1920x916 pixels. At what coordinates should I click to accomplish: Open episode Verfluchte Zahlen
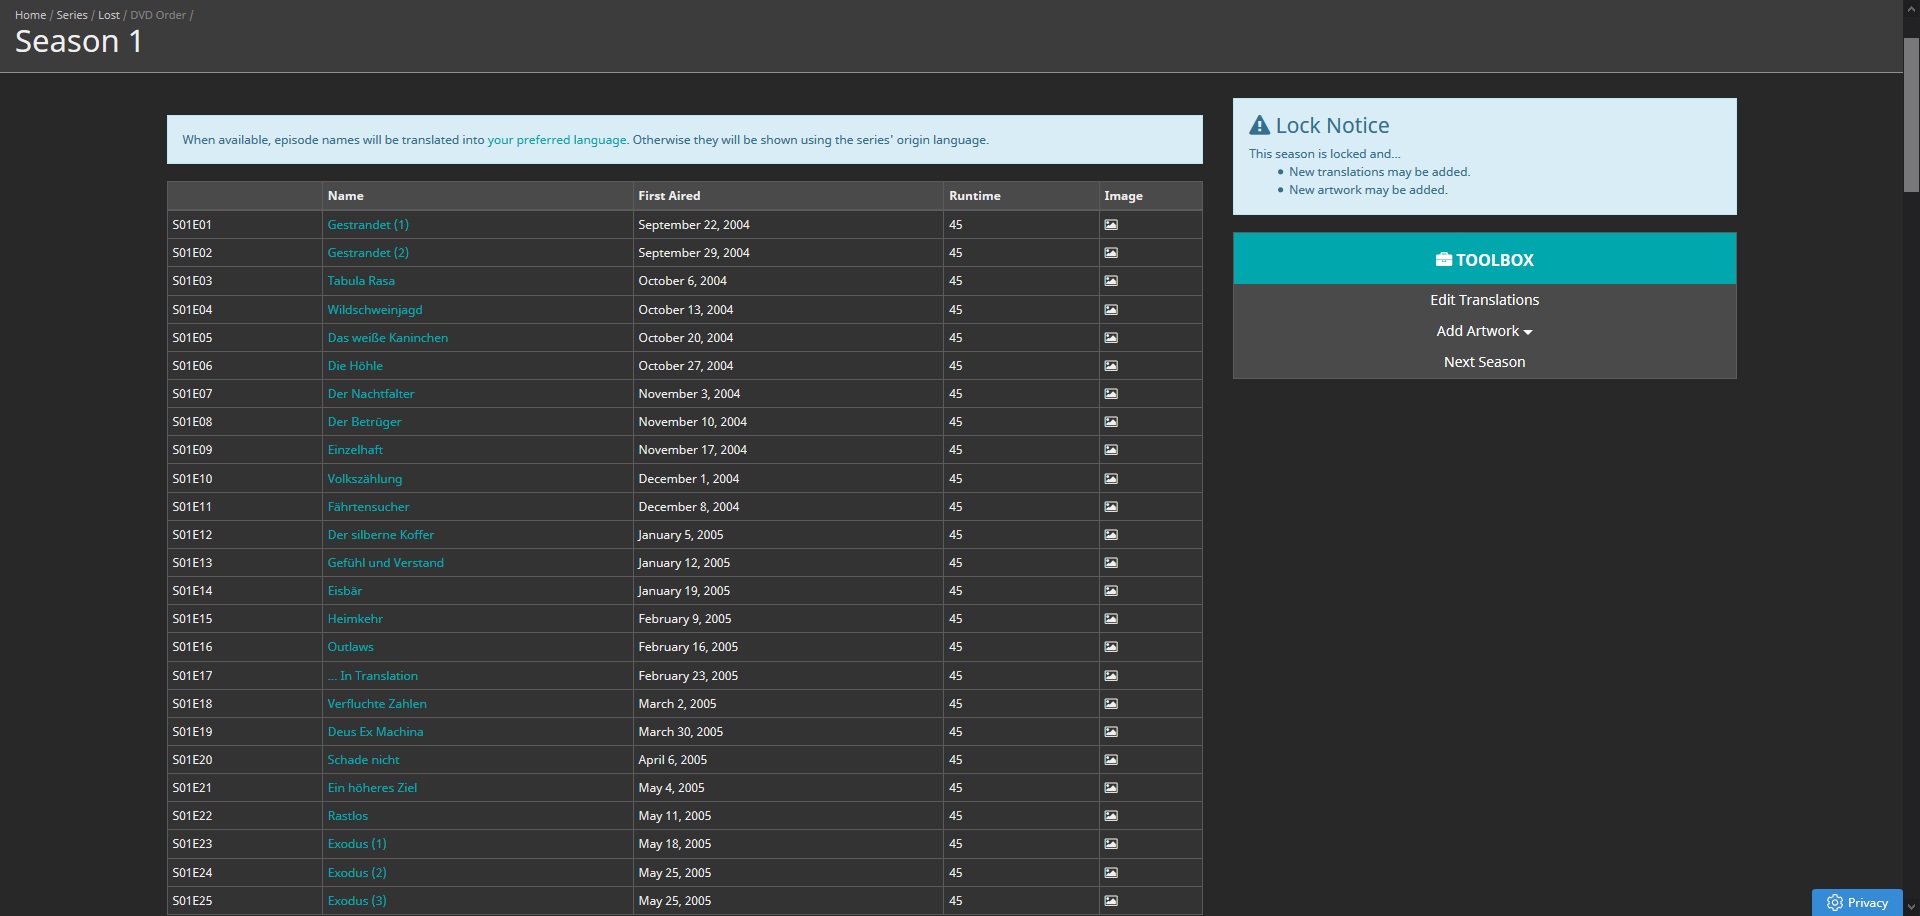point(377,704)
